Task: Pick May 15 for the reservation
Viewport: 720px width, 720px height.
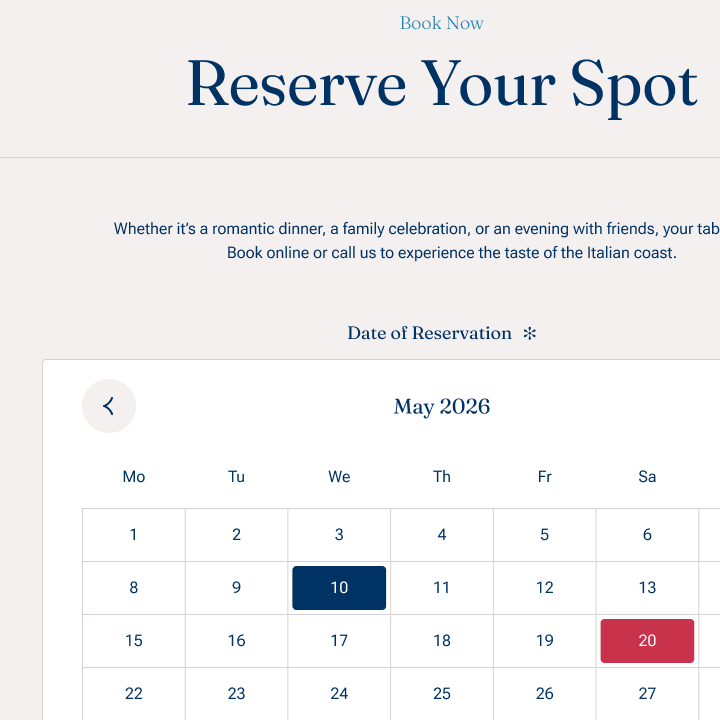Action: point(134,641)
